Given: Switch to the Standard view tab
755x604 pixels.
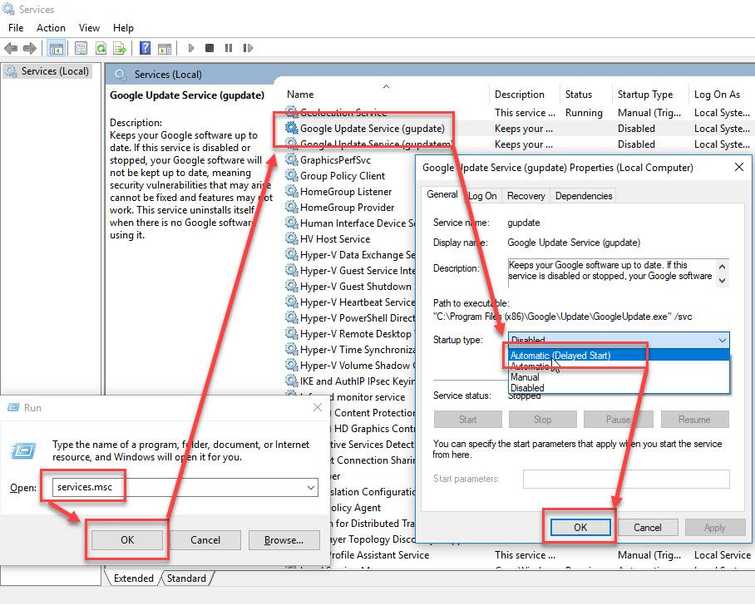Looking at the screenshot, I should (x=186, y=578).
